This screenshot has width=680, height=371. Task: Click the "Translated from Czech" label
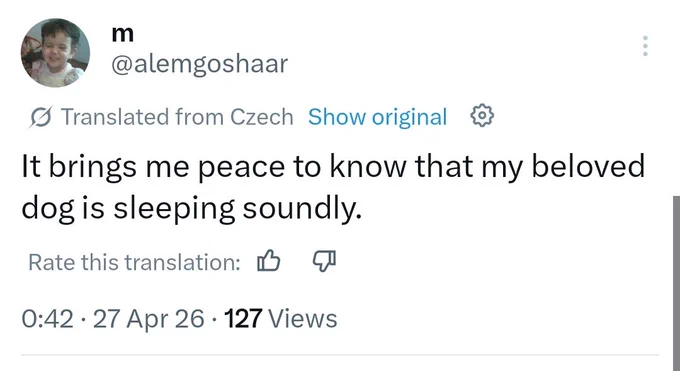(177, 117)
